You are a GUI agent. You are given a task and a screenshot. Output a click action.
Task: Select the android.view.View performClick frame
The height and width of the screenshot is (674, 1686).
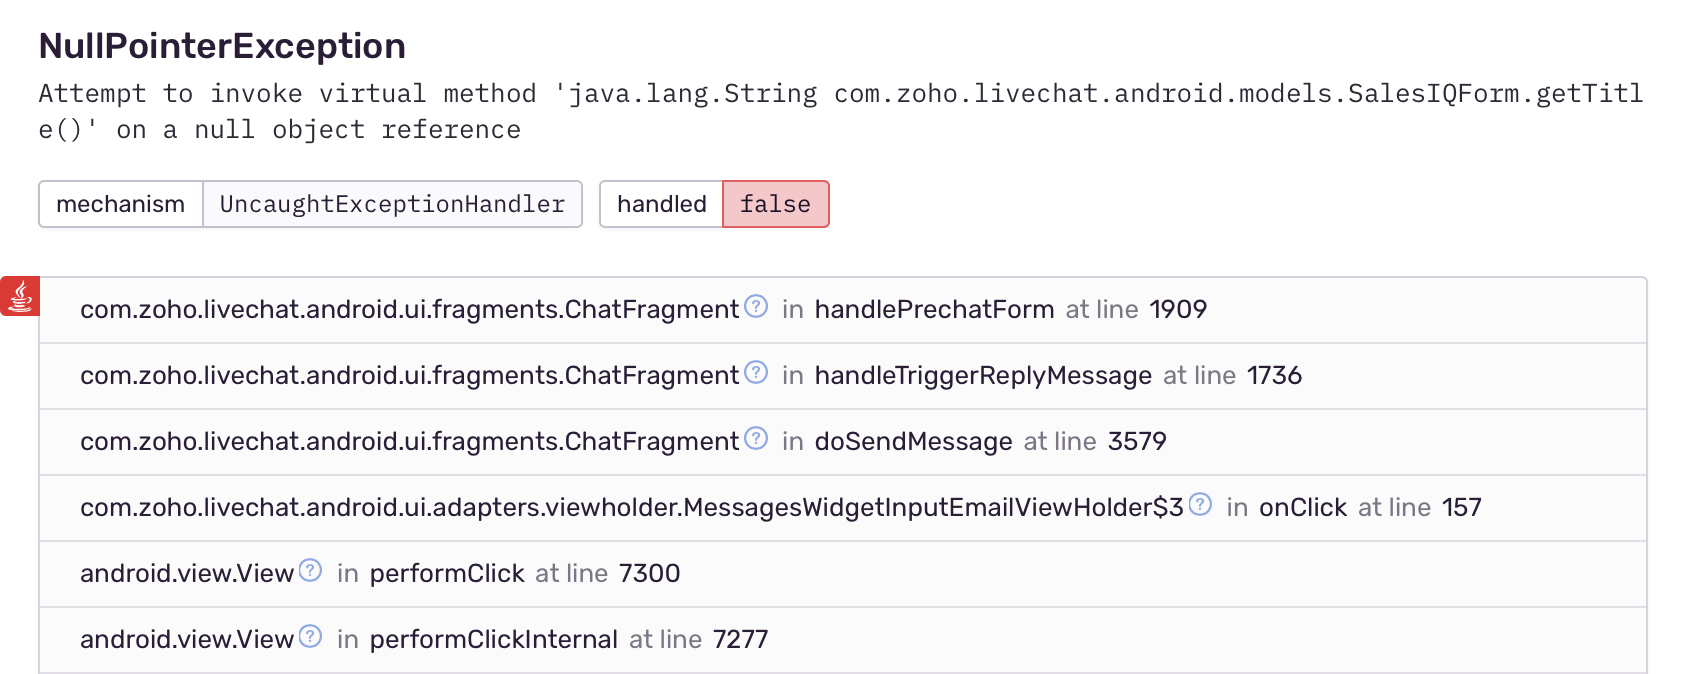pyautogui.click(x=400, y=573)
